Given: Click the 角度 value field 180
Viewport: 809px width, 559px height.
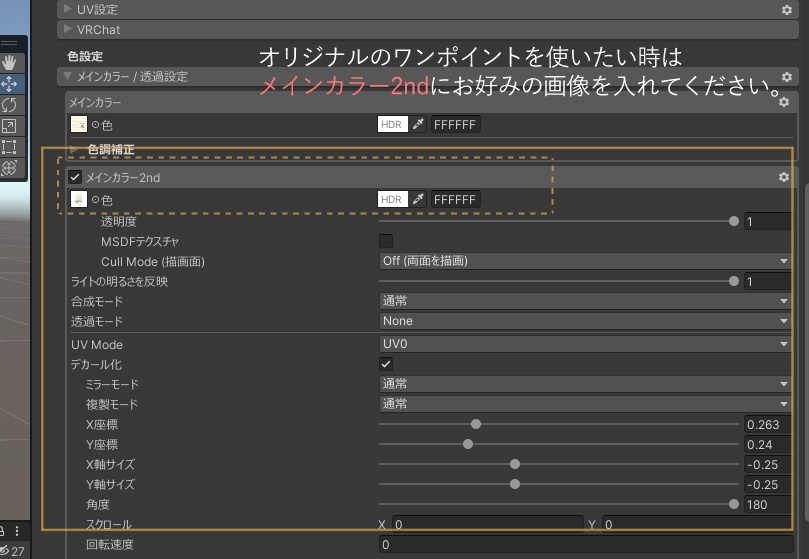Looking at the screenshot, I should coord(767,504).
